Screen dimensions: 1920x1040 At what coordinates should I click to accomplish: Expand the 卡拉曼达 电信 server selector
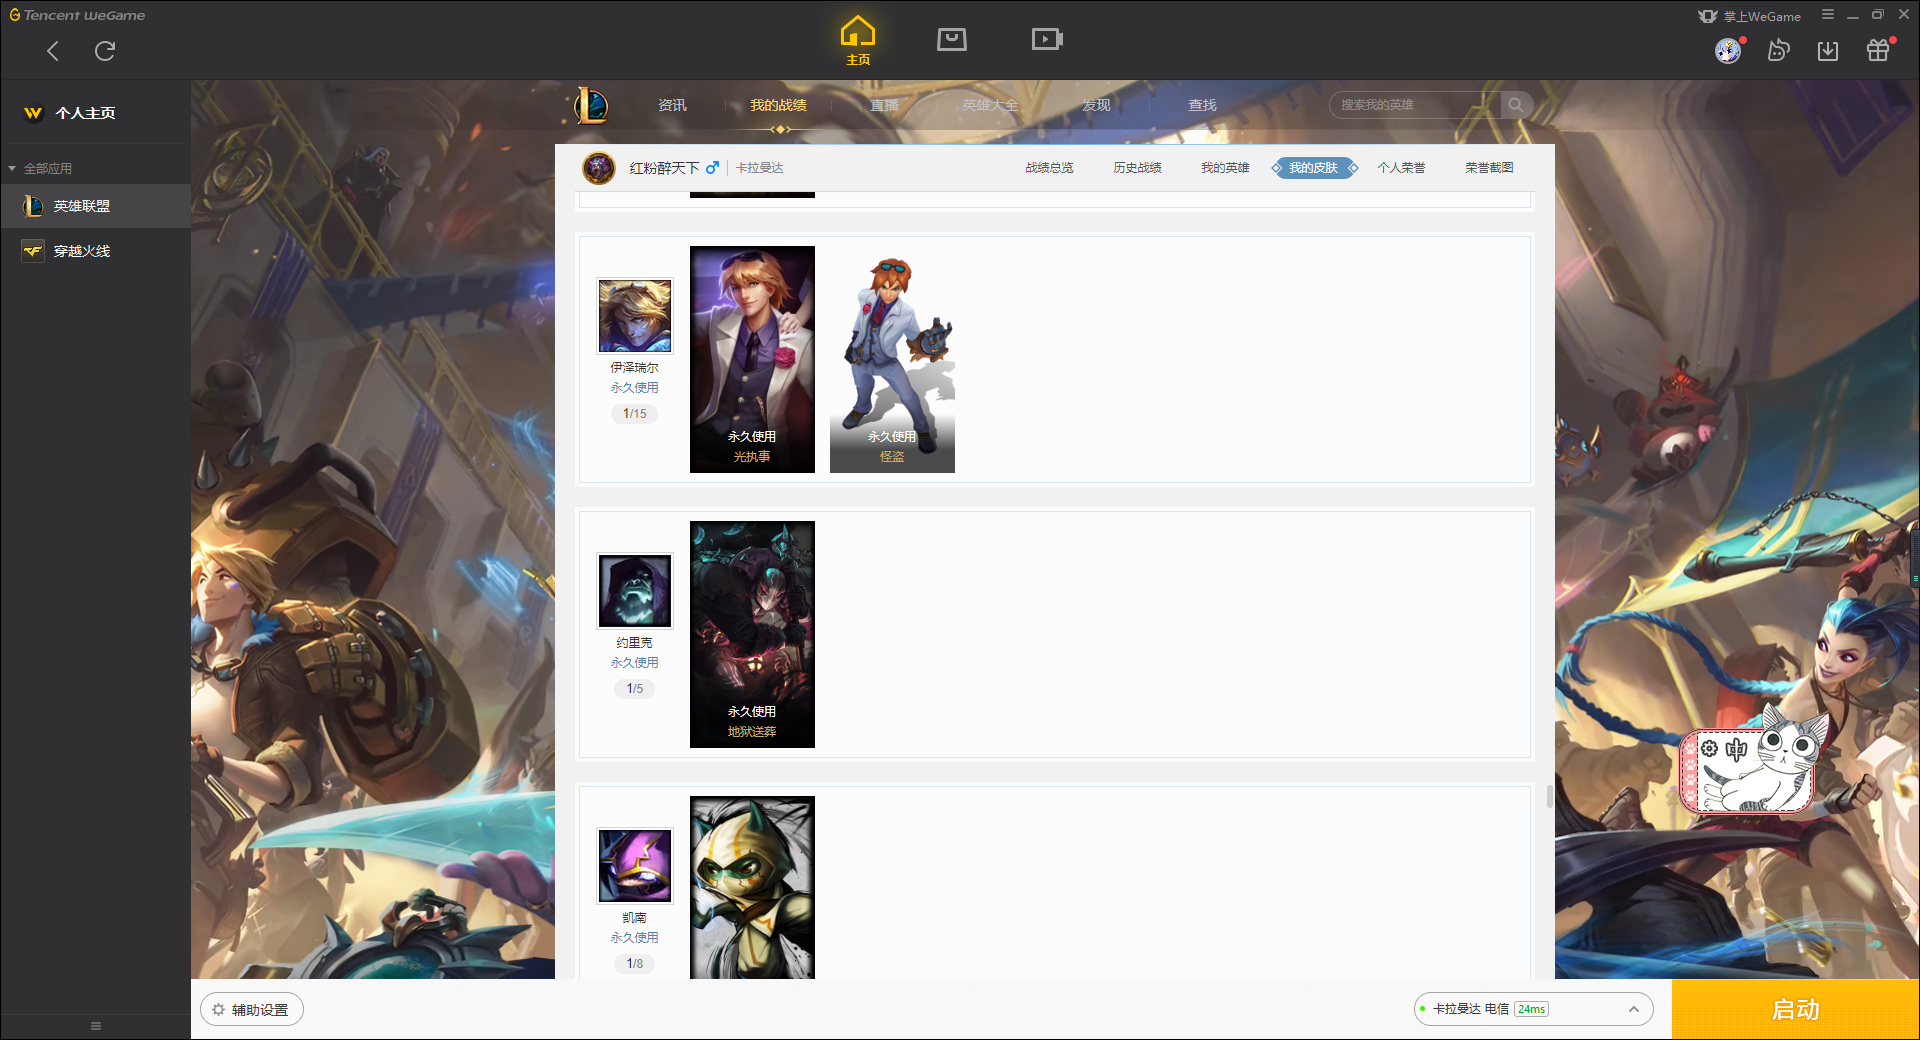pyautogui.click(x=1533, y=1009)
